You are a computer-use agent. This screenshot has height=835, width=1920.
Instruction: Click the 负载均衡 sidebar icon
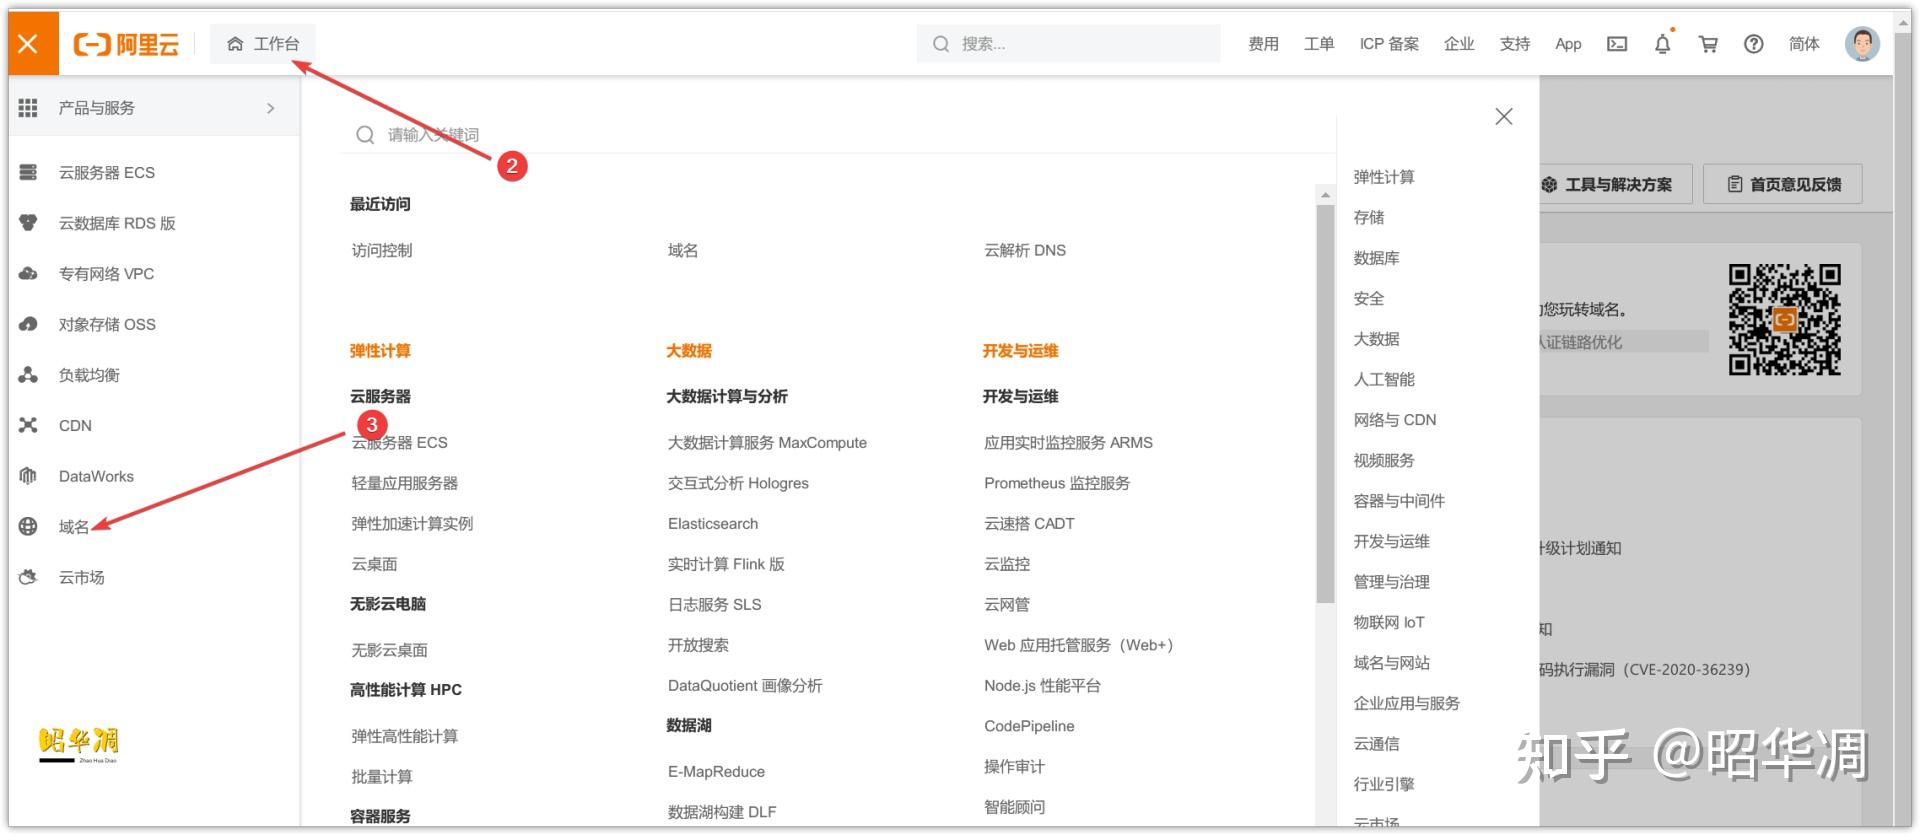(28, 375)
